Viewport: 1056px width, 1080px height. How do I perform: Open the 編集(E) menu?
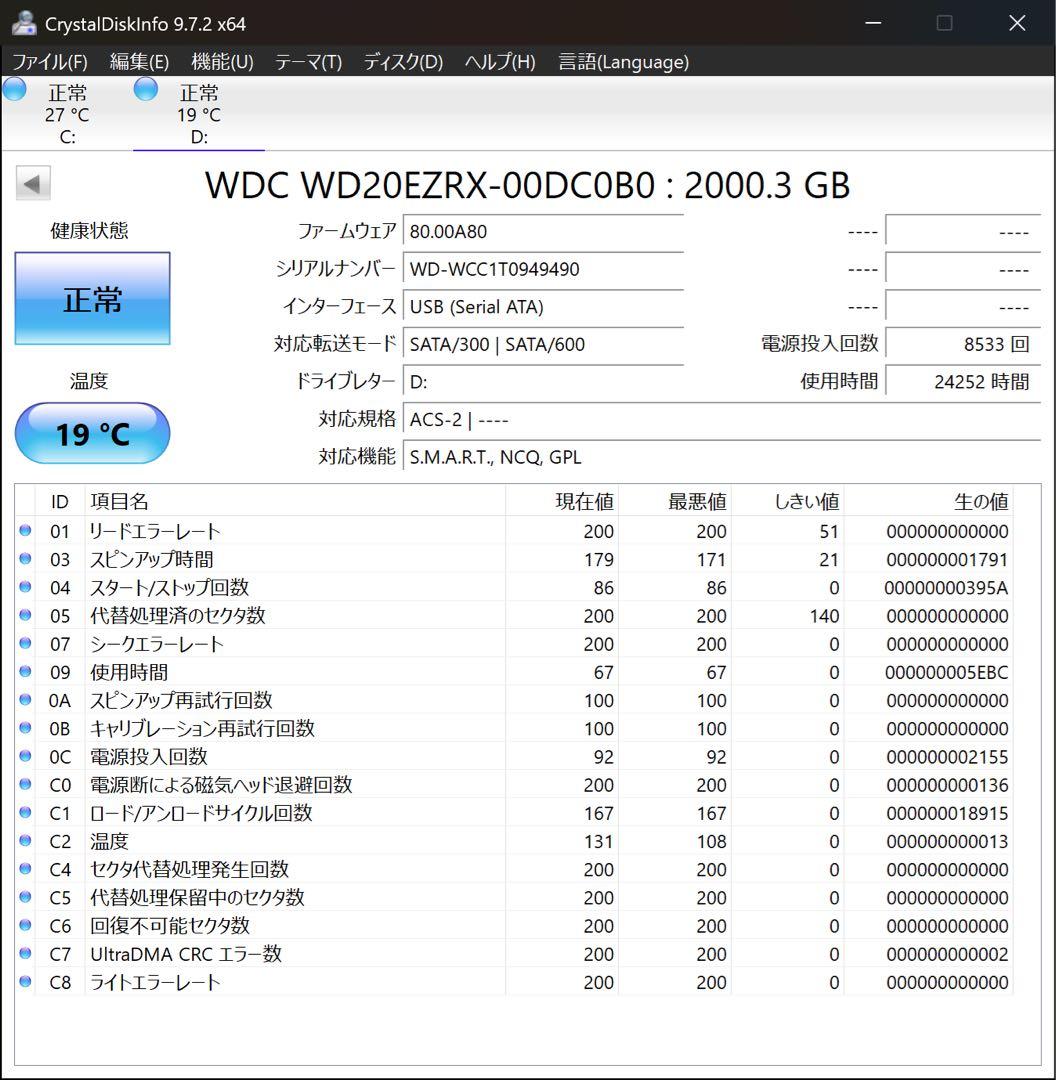point(139,62)
